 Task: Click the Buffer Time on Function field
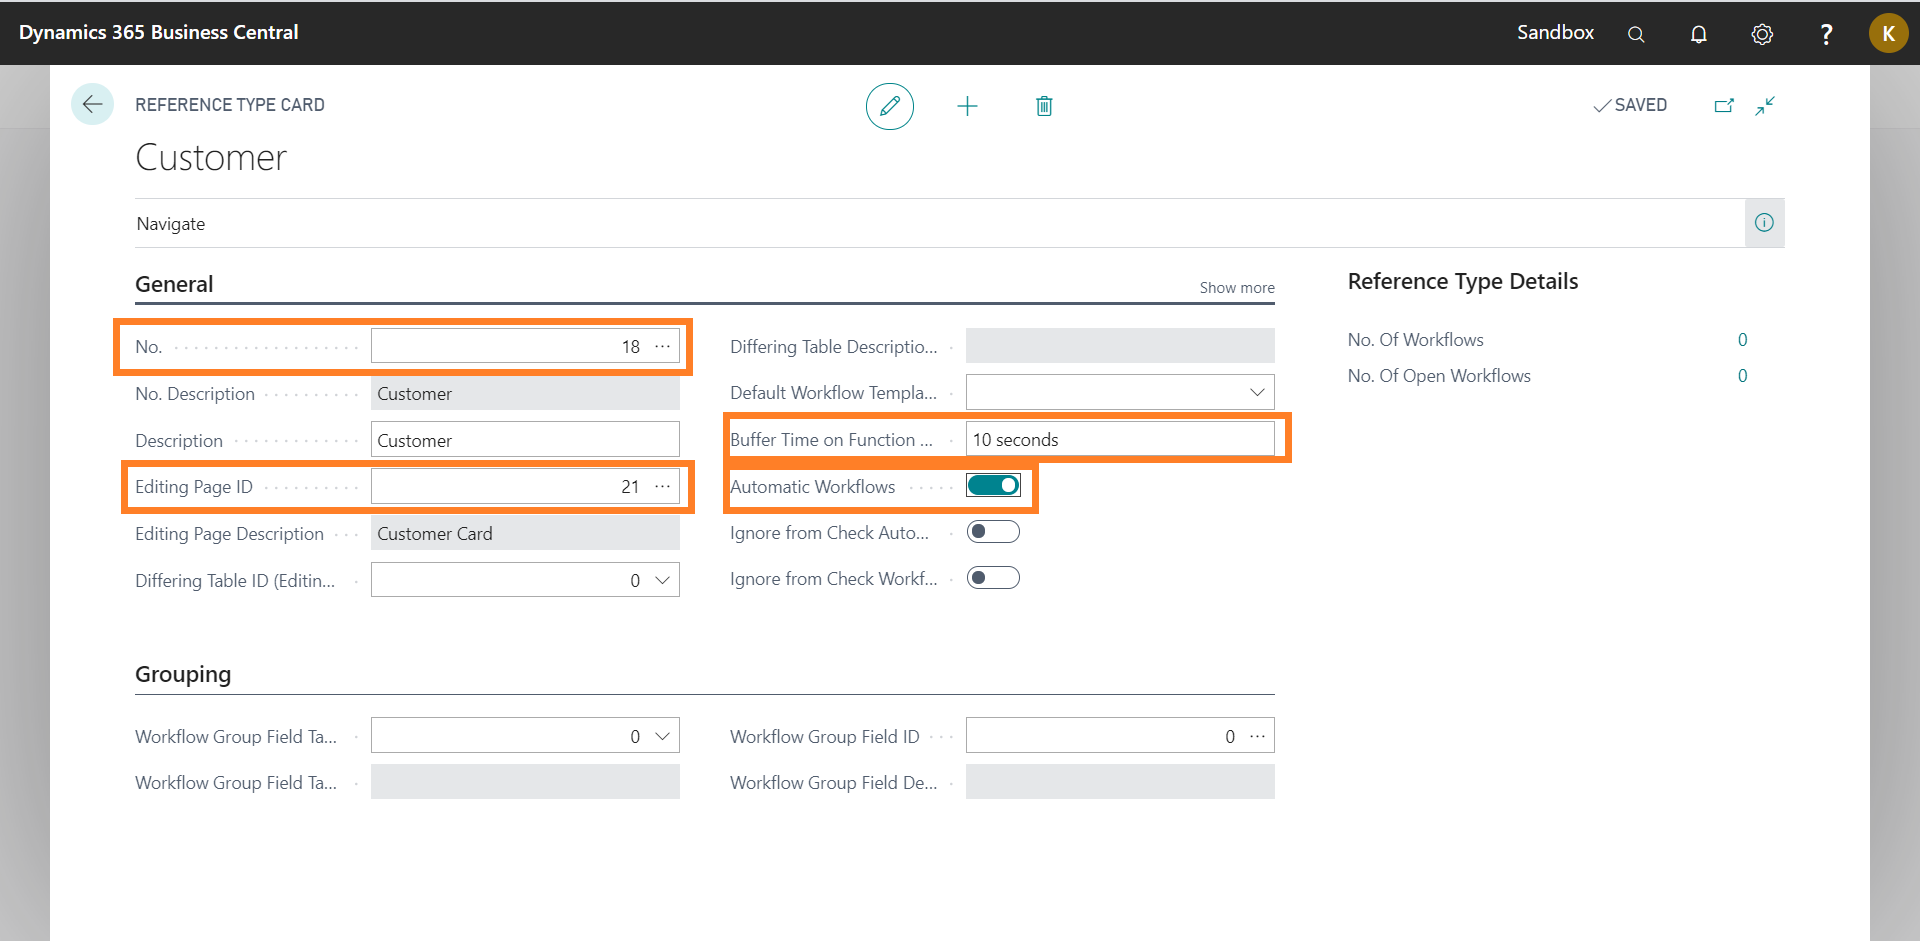1118,440
